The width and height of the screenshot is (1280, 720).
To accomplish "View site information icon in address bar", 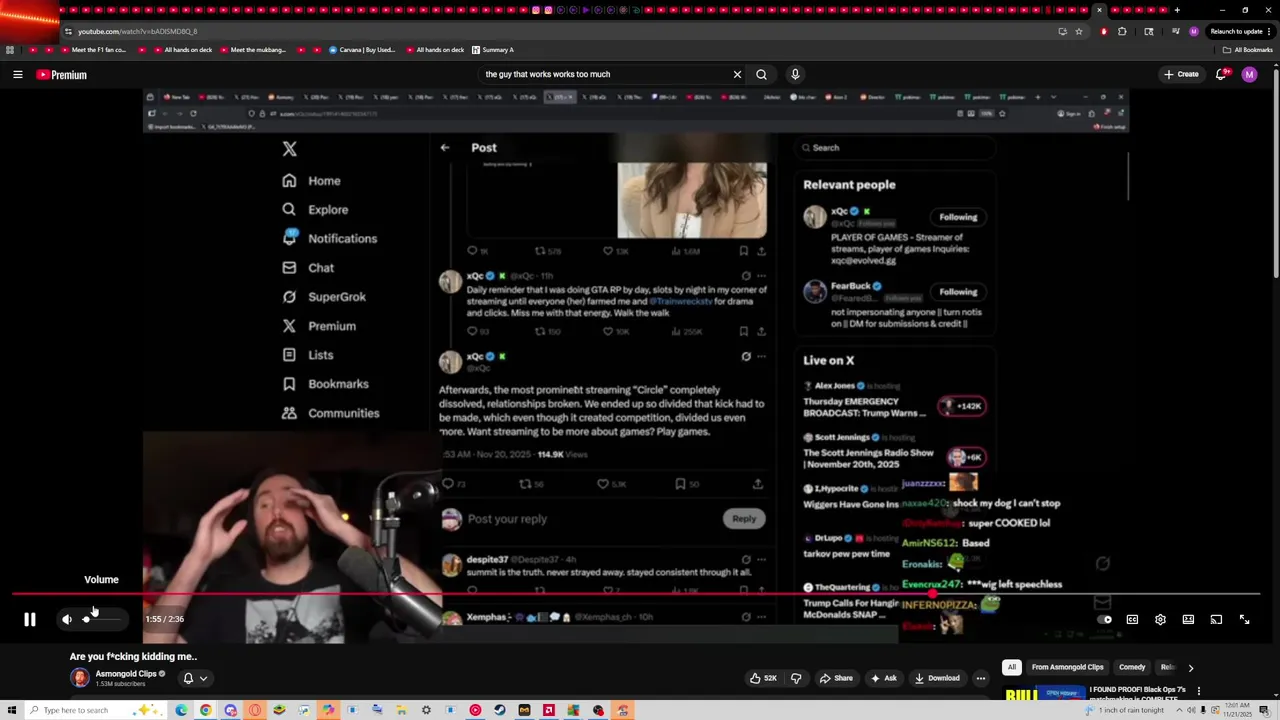I will pyautogui.click(x=68, y=31).
